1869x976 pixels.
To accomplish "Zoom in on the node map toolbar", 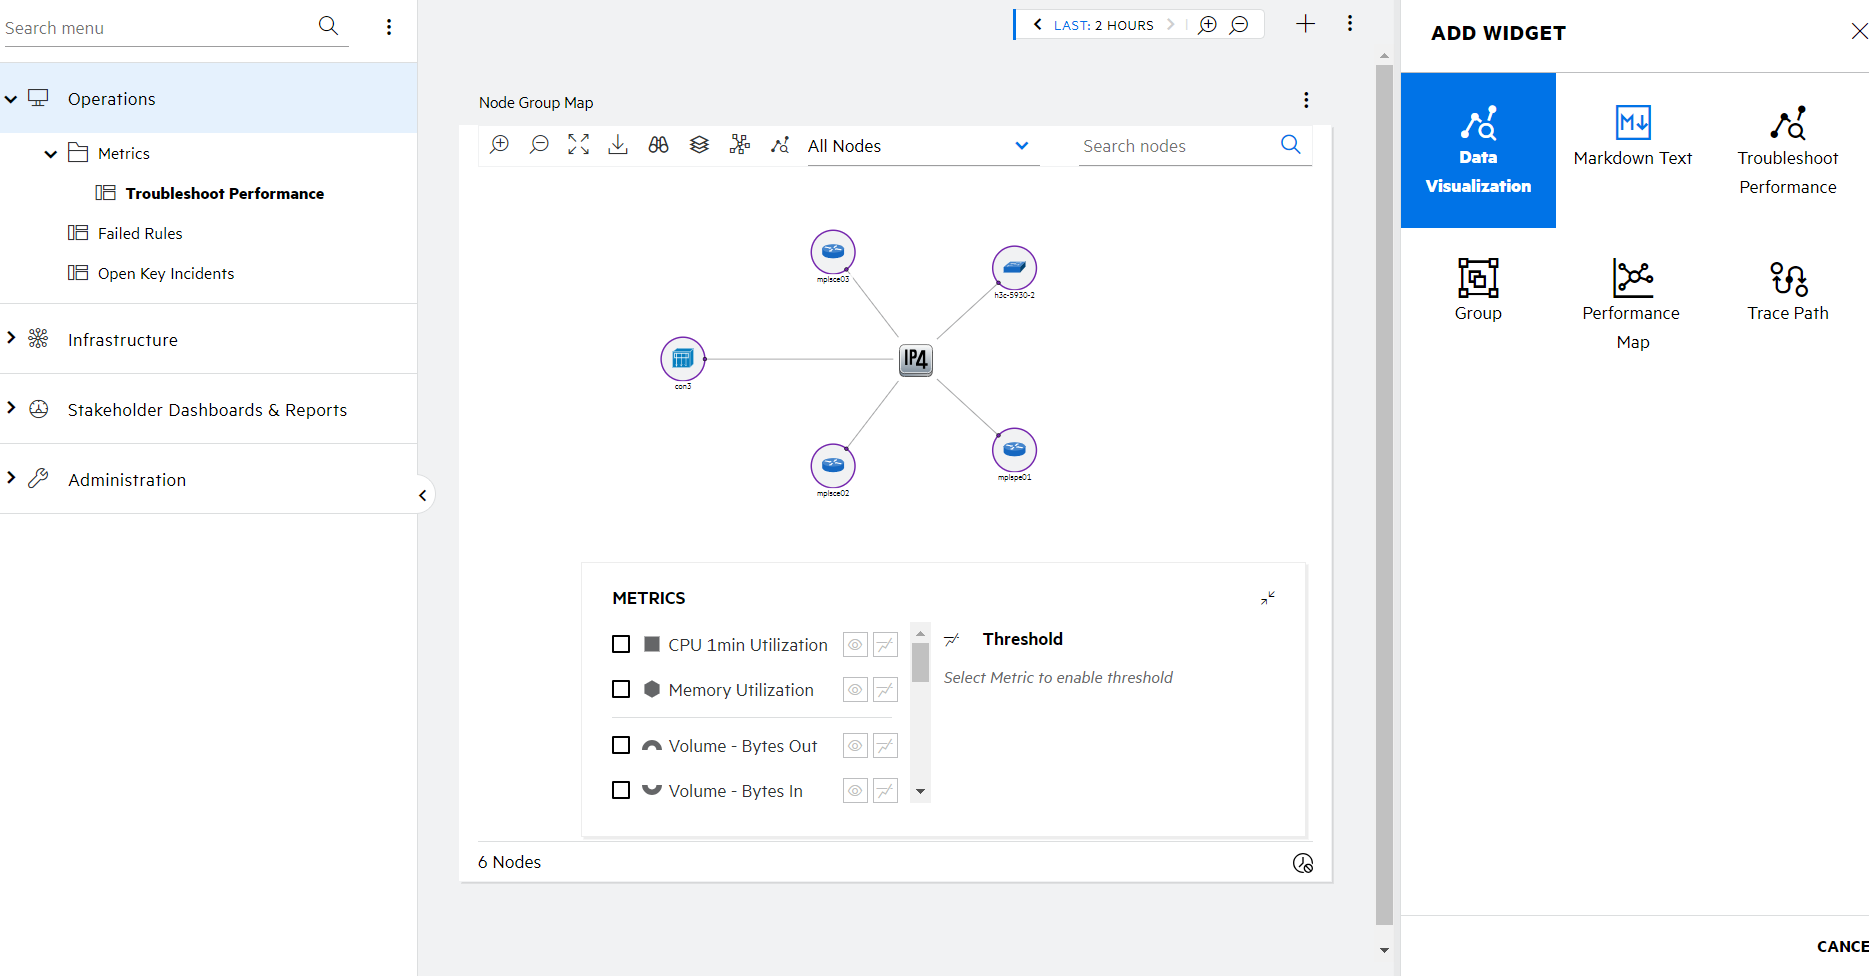I will [x=499, y=145].
